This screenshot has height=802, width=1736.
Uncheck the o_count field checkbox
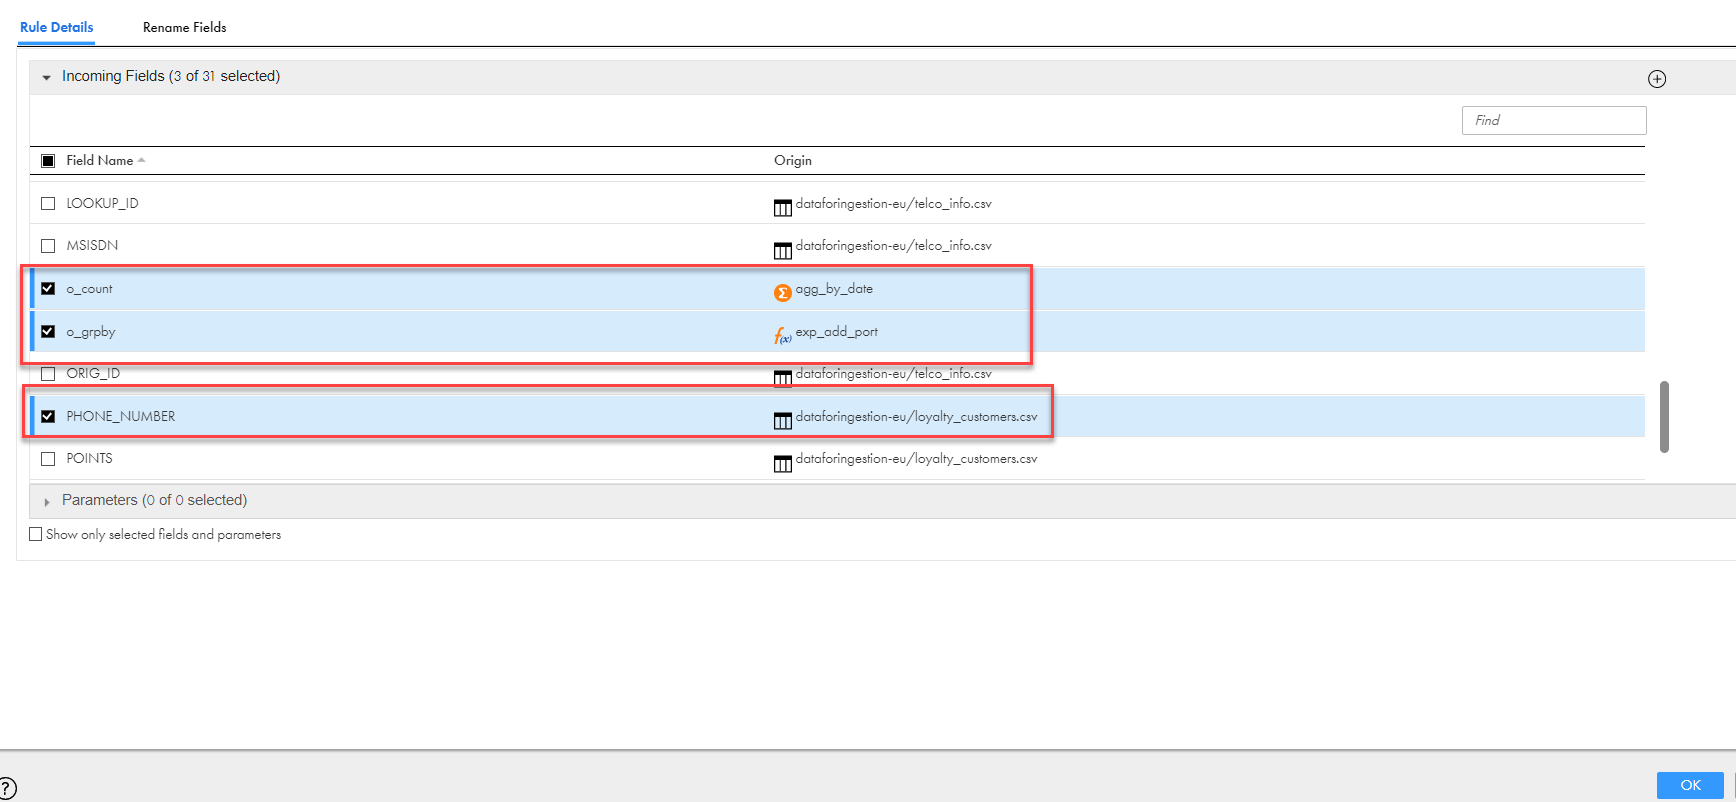point(48,288)
